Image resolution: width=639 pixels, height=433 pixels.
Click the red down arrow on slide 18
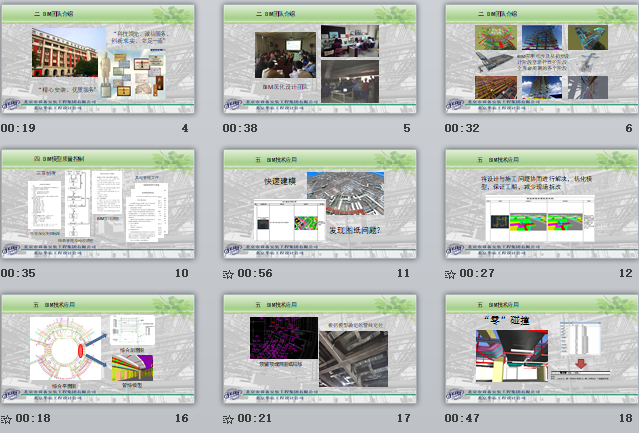577,364
